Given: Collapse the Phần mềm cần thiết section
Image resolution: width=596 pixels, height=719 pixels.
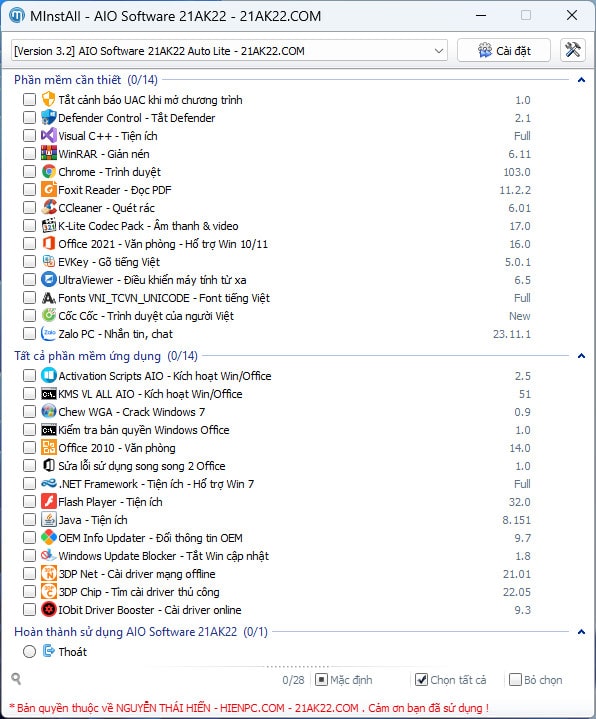Looking at the screenshot, I should click(581, 80).
